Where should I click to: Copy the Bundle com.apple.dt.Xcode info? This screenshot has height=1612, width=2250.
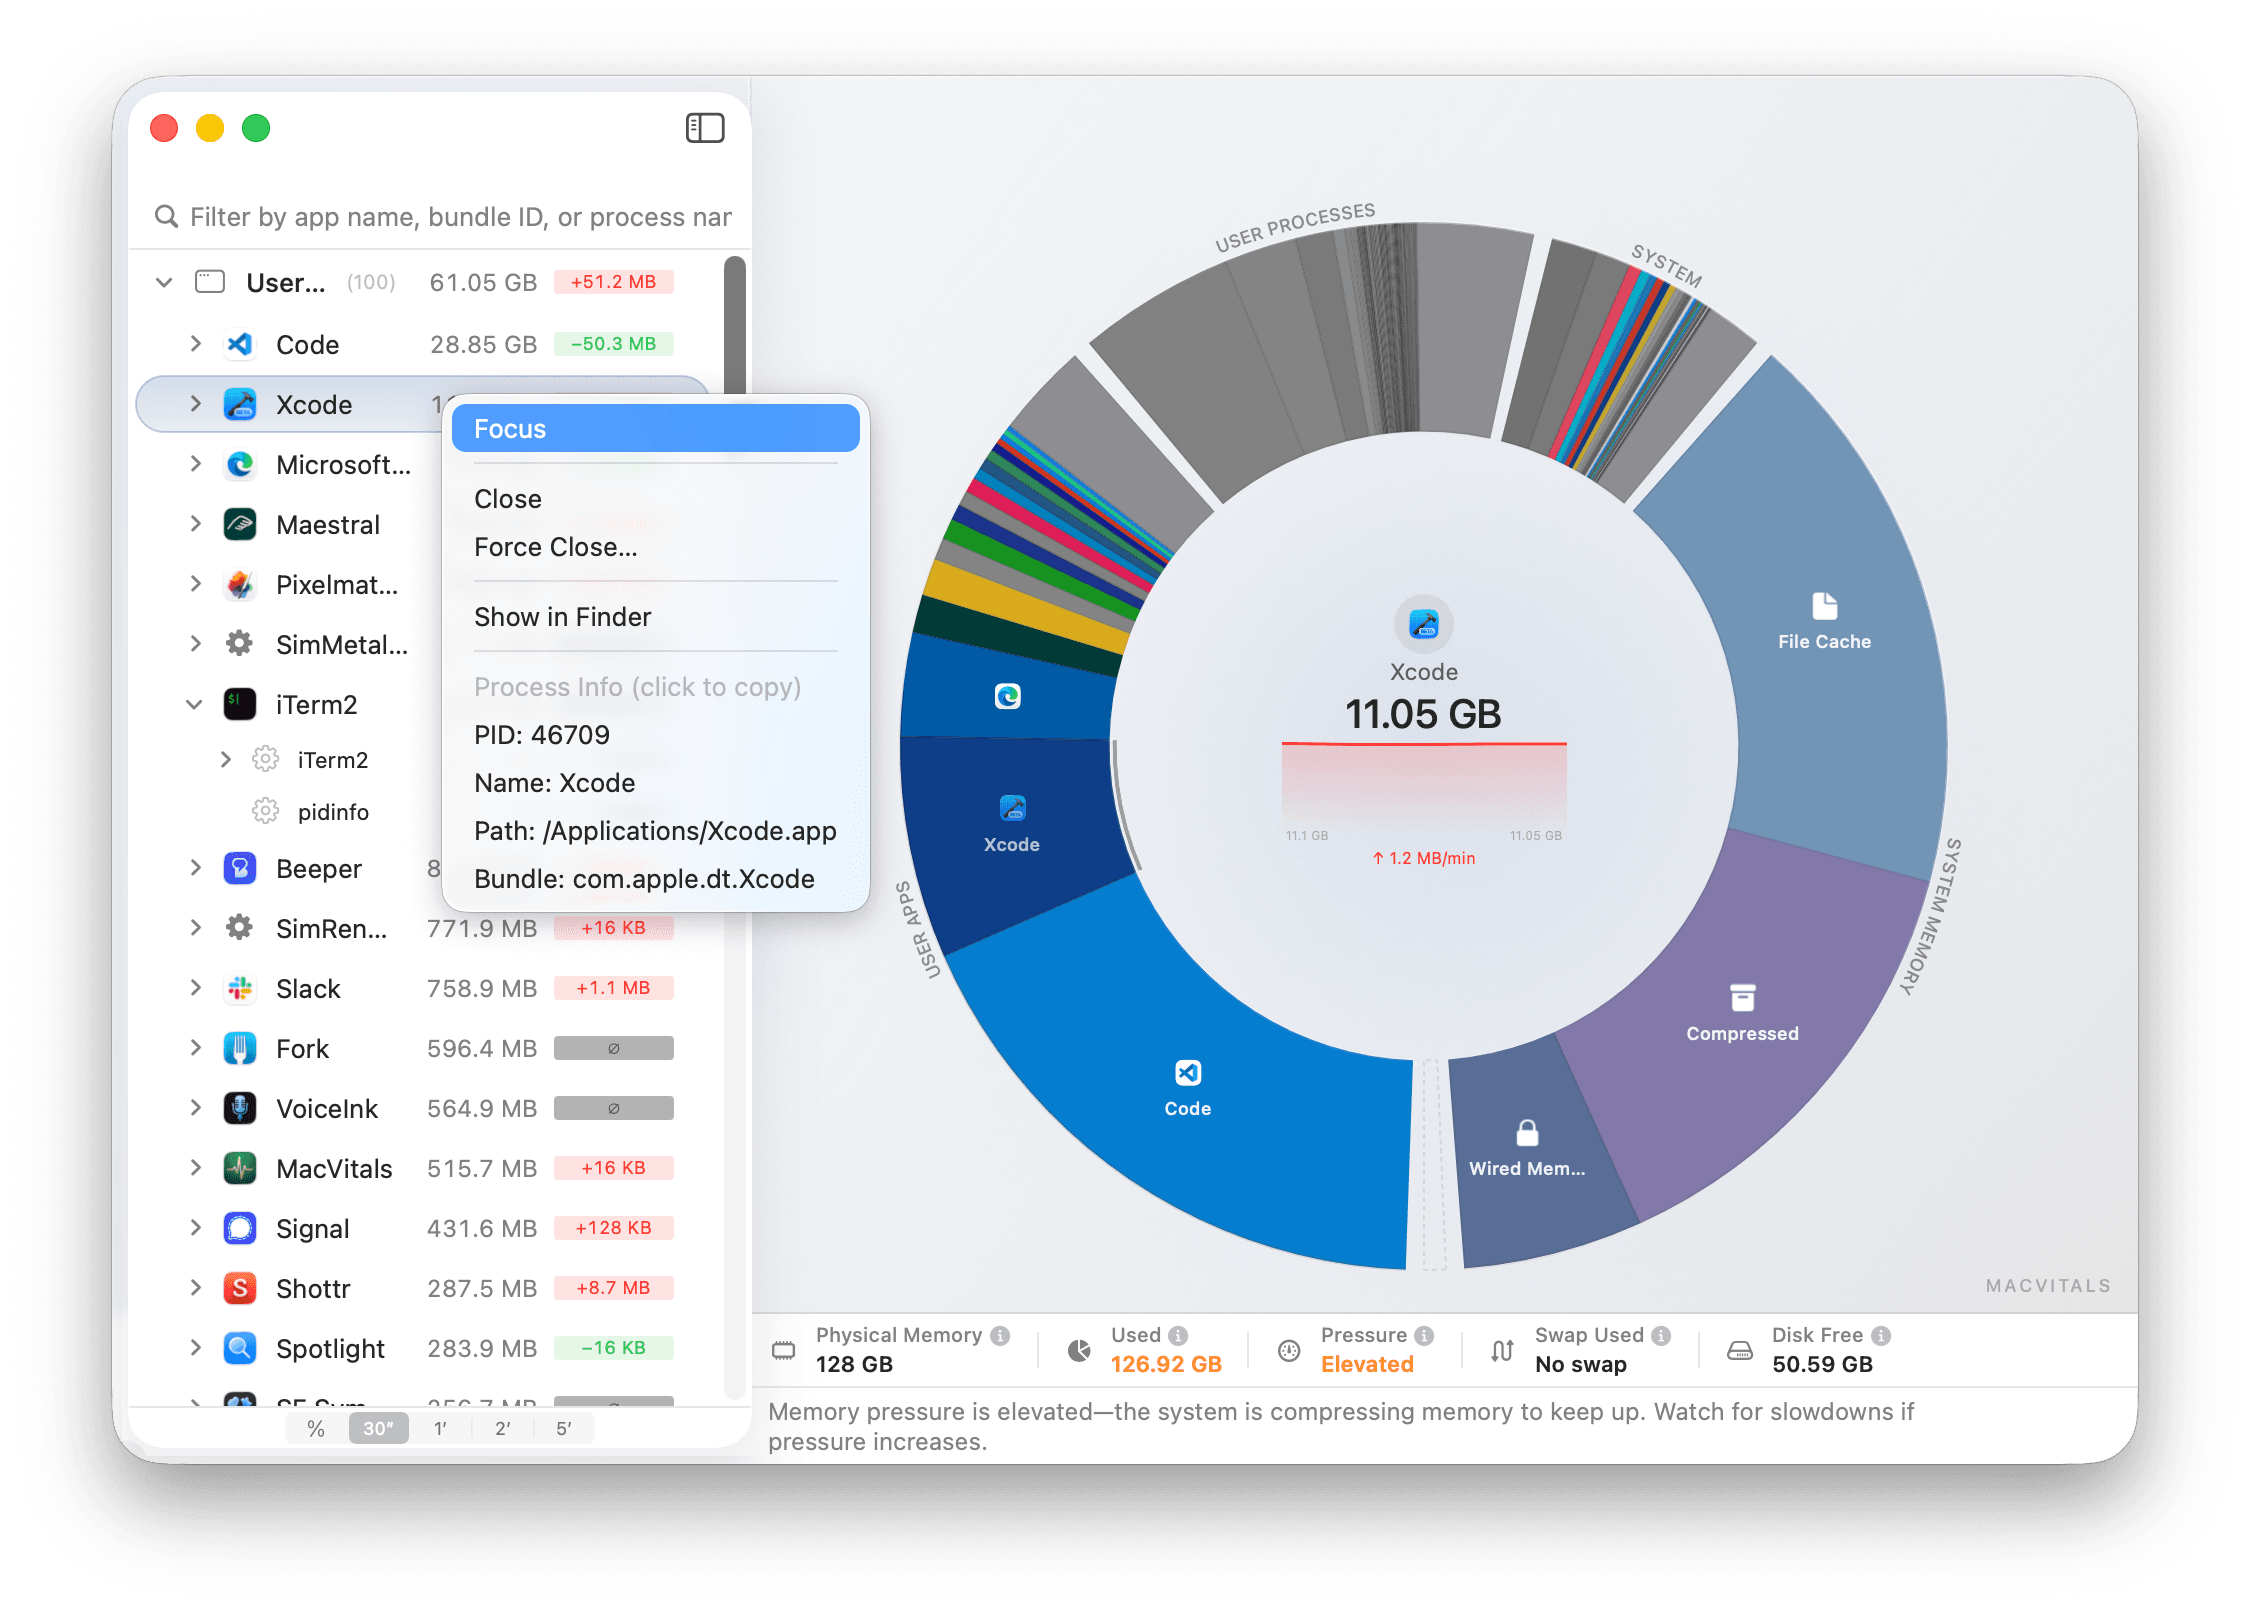(644, 879)
